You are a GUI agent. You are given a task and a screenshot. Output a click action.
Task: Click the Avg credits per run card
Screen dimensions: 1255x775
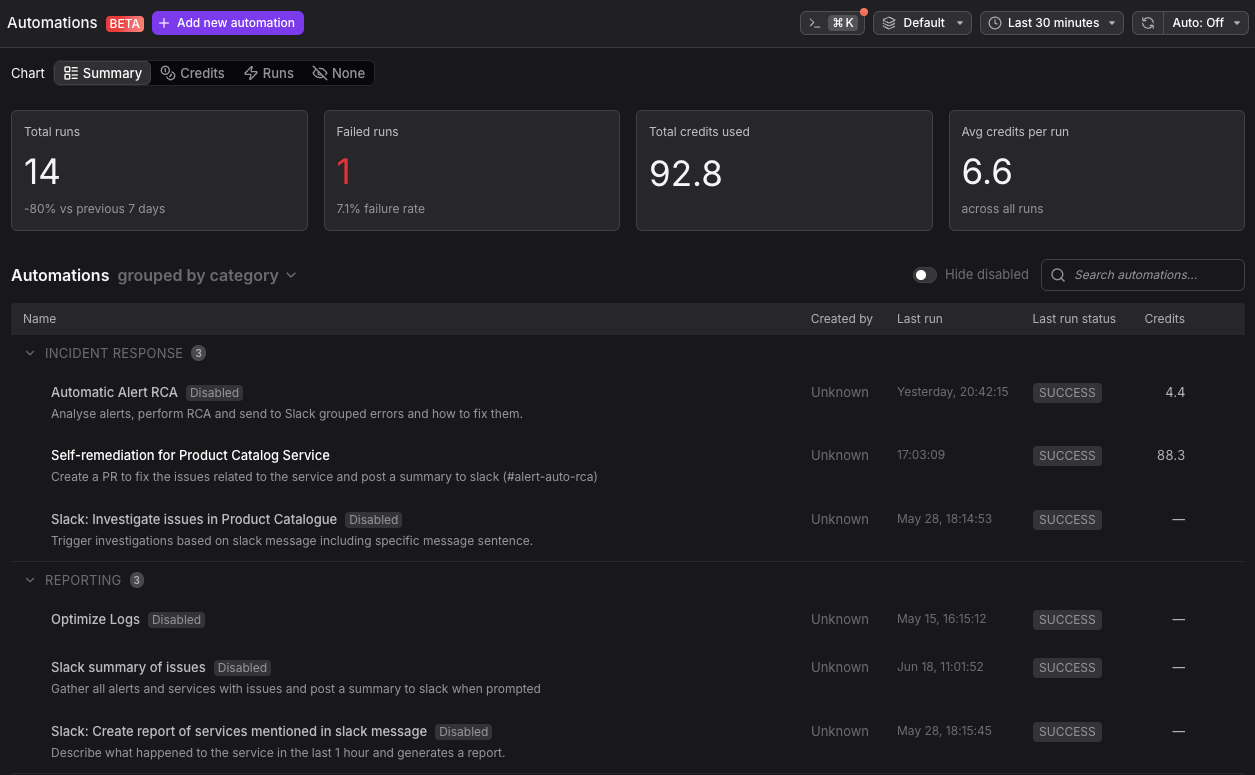click(1097, 171)
